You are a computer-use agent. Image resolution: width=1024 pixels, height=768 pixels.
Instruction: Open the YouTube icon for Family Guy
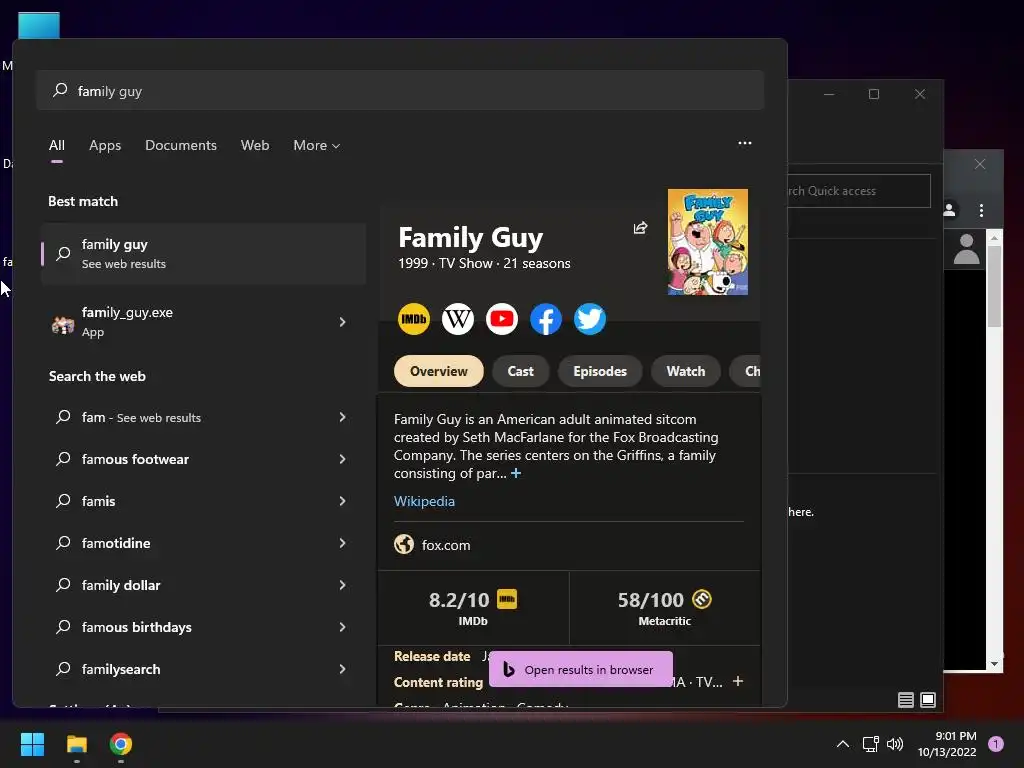pyautogui.click(x=502, y=319)
